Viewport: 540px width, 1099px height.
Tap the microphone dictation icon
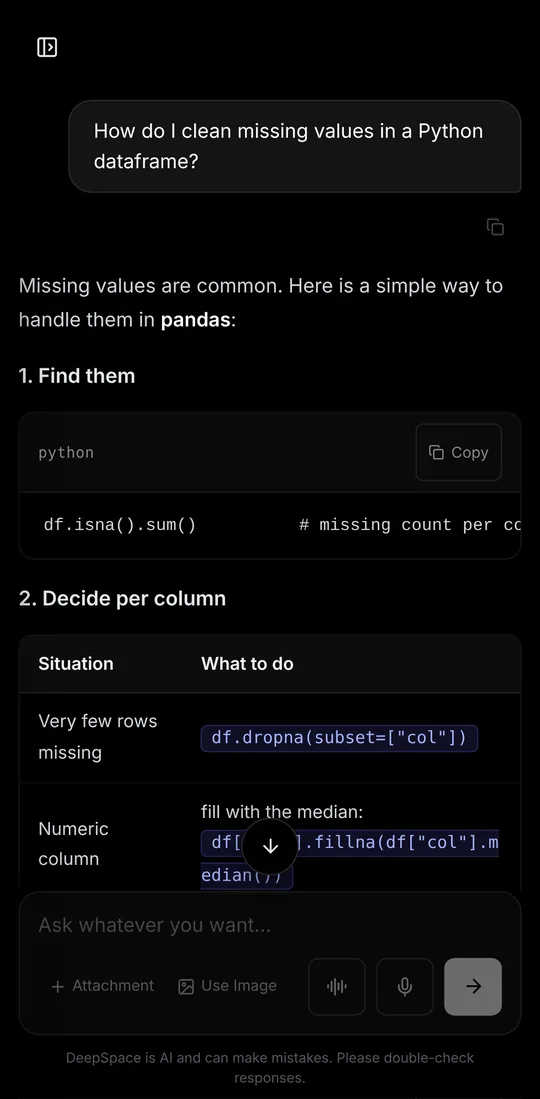pos(405,987)
